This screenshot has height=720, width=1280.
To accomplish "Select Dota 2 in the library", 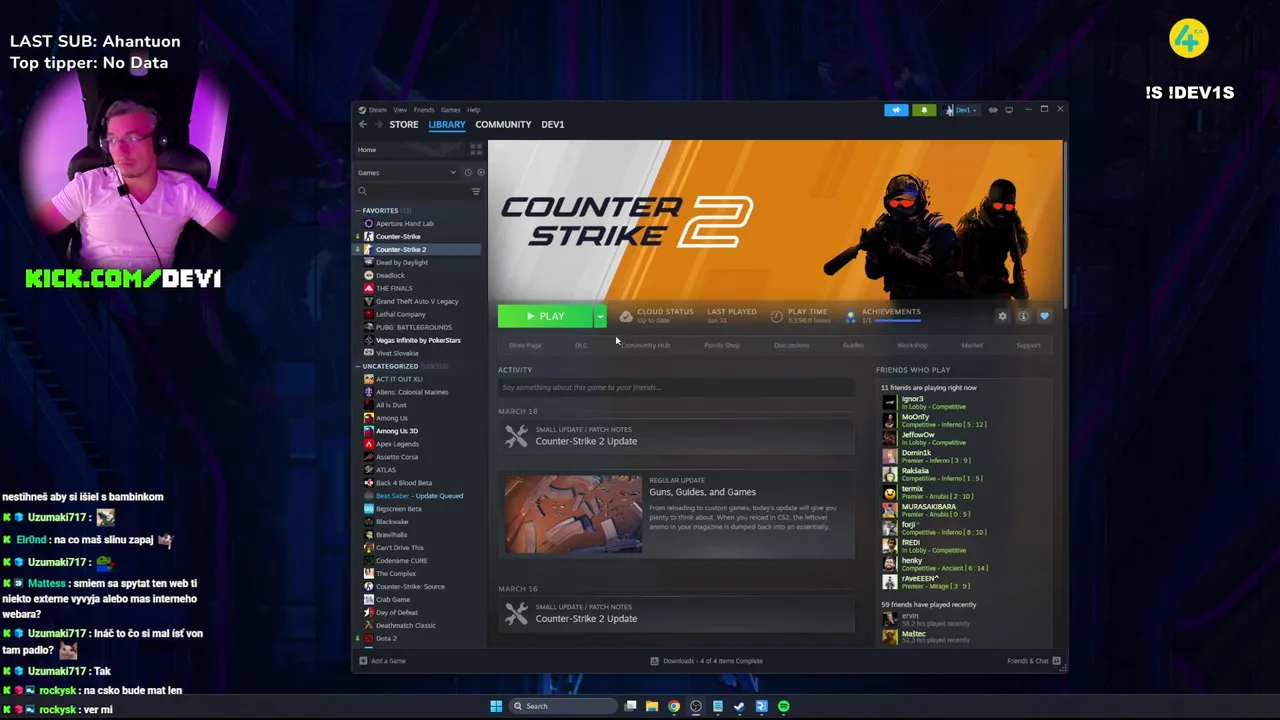I will (386, 638).
